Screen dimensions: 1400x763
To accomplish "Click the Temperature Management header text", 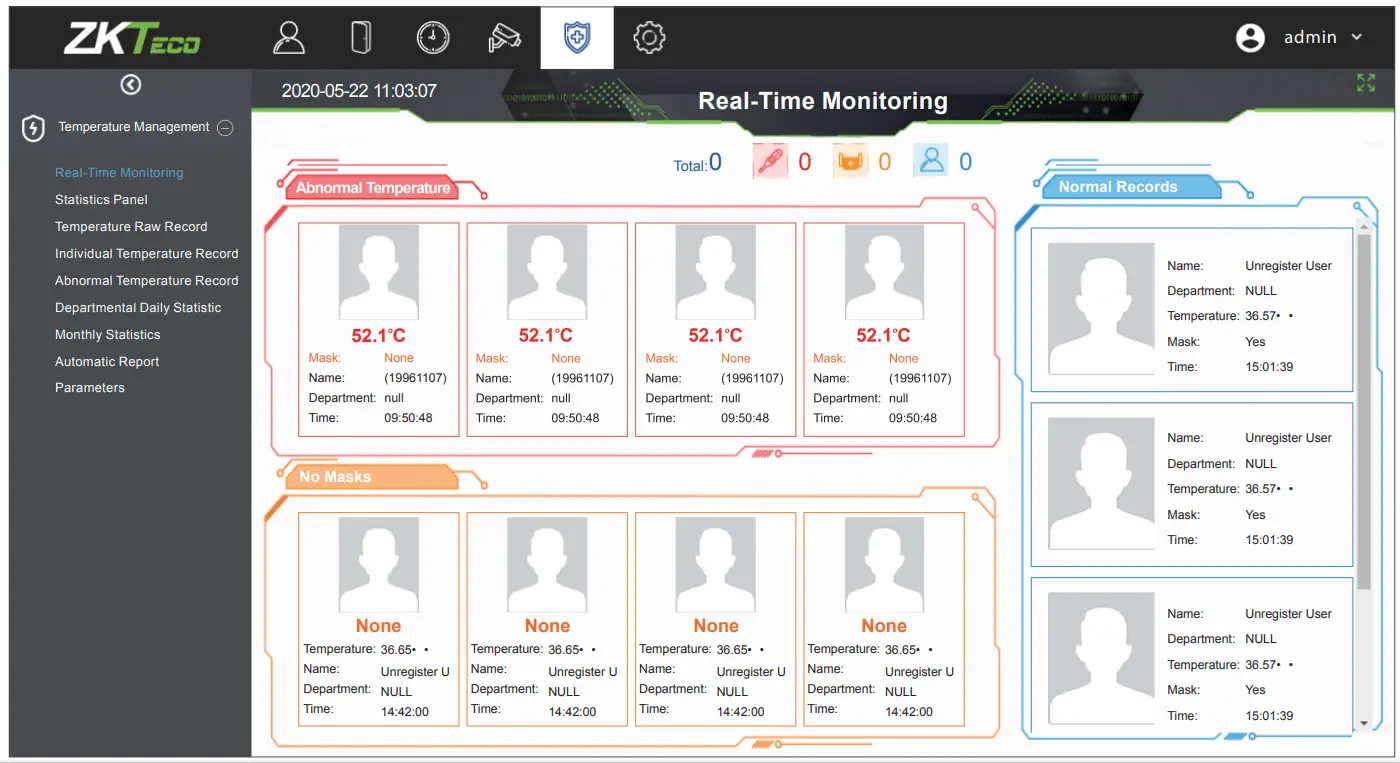I will pyautogui.click(x=134, y=127).
